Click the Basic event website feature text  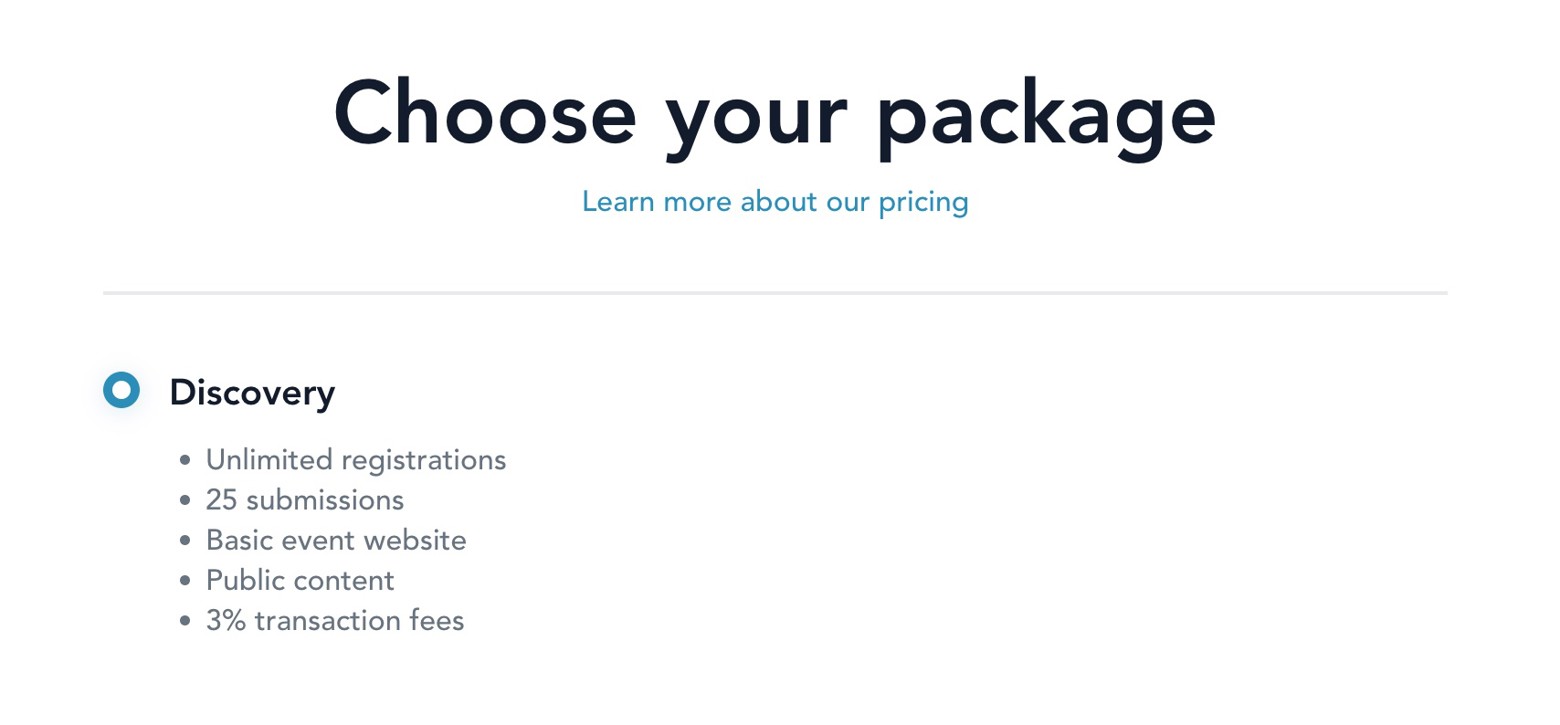click(x=336, y=541)
